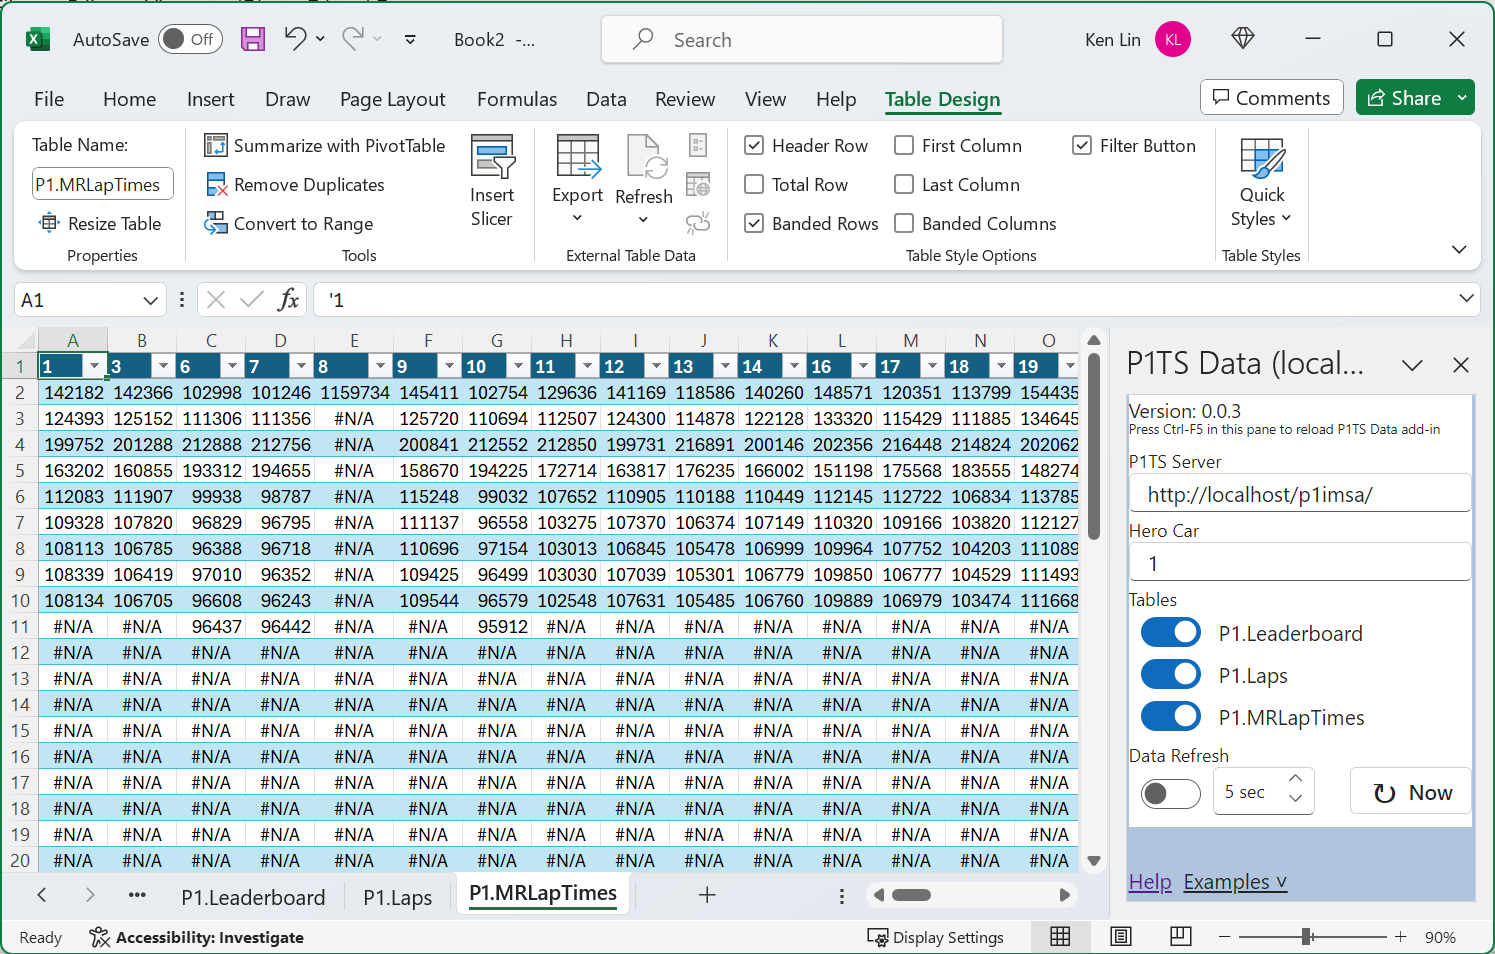Disable the P1.MRLapTimes table toggle

click(x=1171, y=716)
